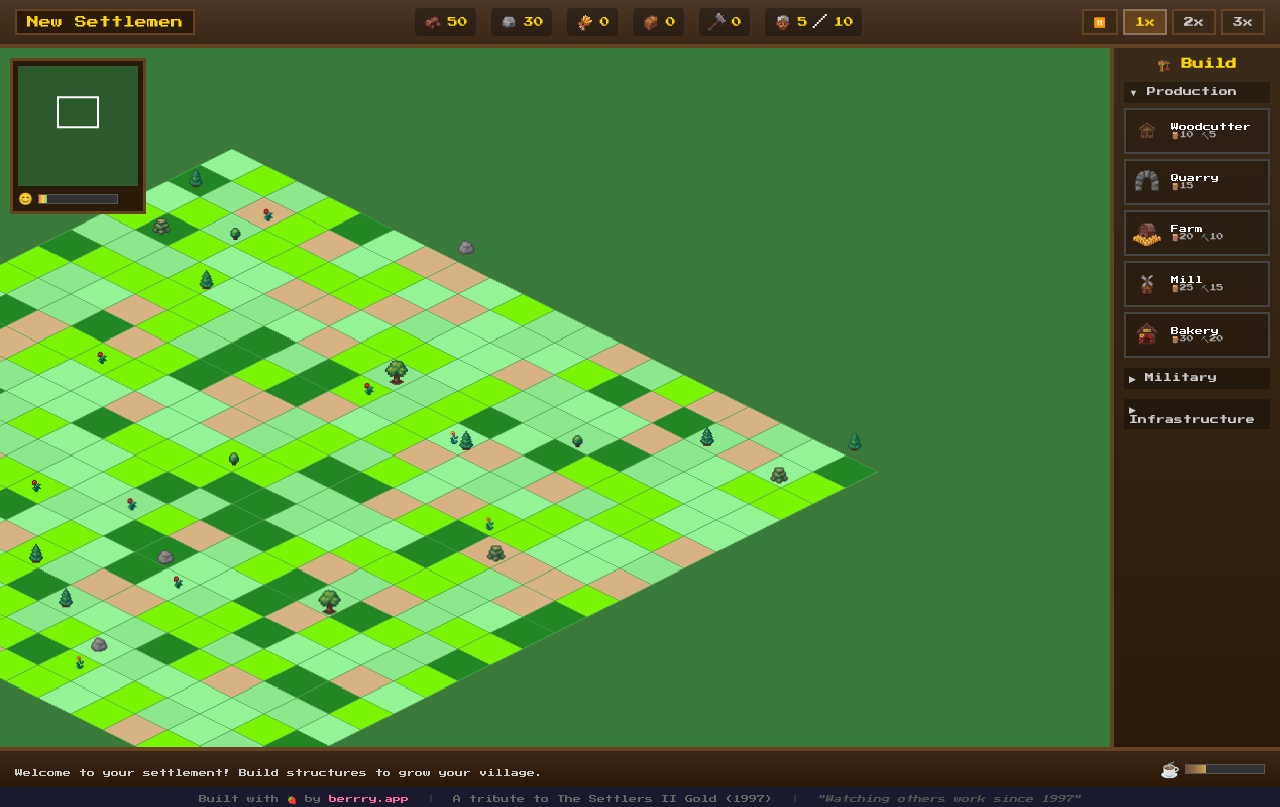Open the berrry.app link
Image resolution: width=1280 pixels, height=807 pixels.
click(x=368, y=798)
